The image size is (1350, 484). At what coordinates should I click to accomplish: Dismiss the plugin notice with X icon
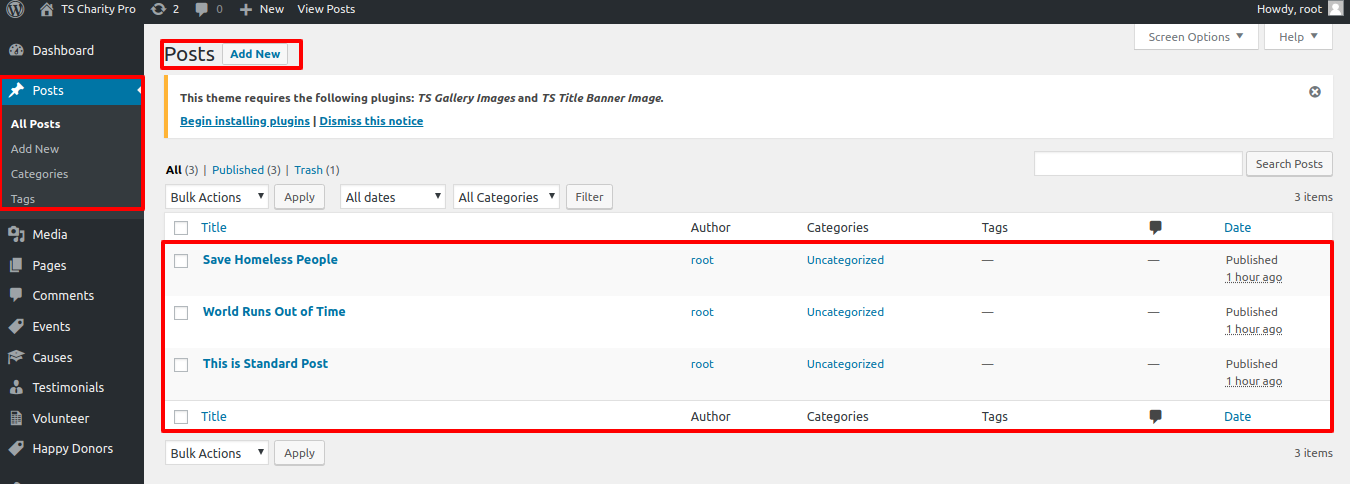click(x=1315, y=92)
